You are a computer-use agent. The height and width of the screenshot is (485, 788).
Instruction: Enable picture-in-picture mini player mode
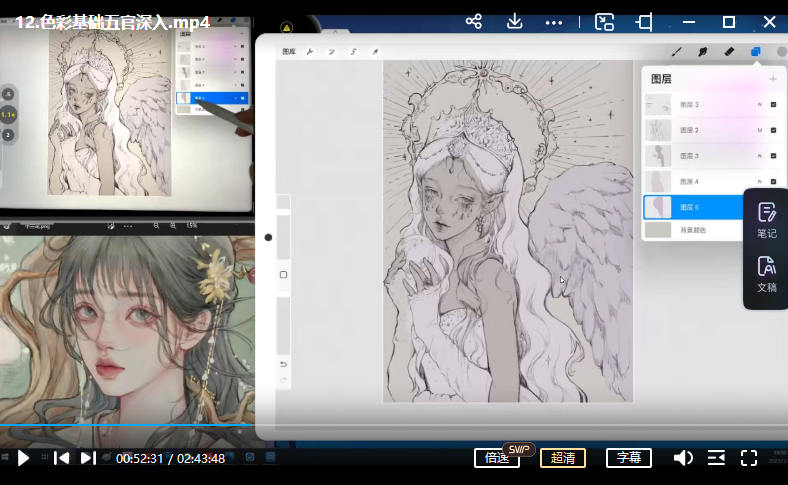click(604, 21)
